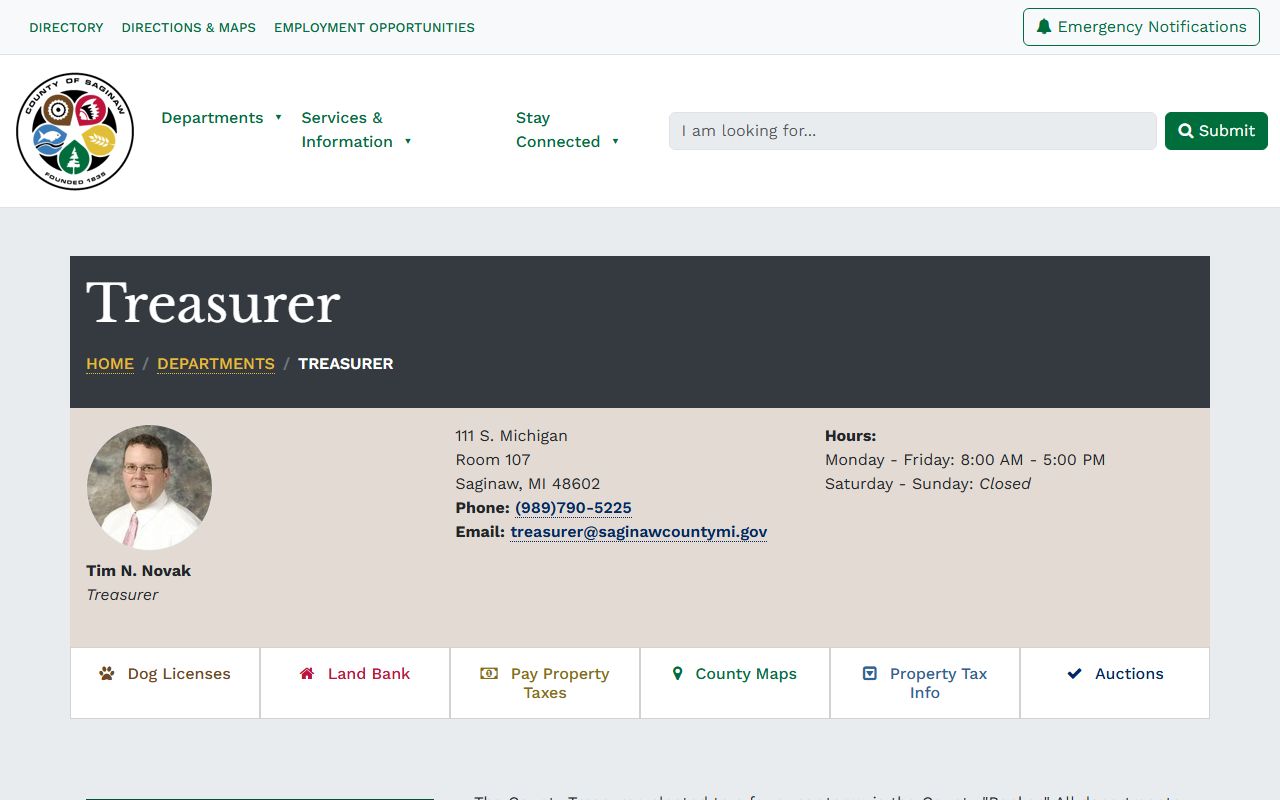
Task: Click the magnifier icon on Submit button
Action: pos(1186,131)
